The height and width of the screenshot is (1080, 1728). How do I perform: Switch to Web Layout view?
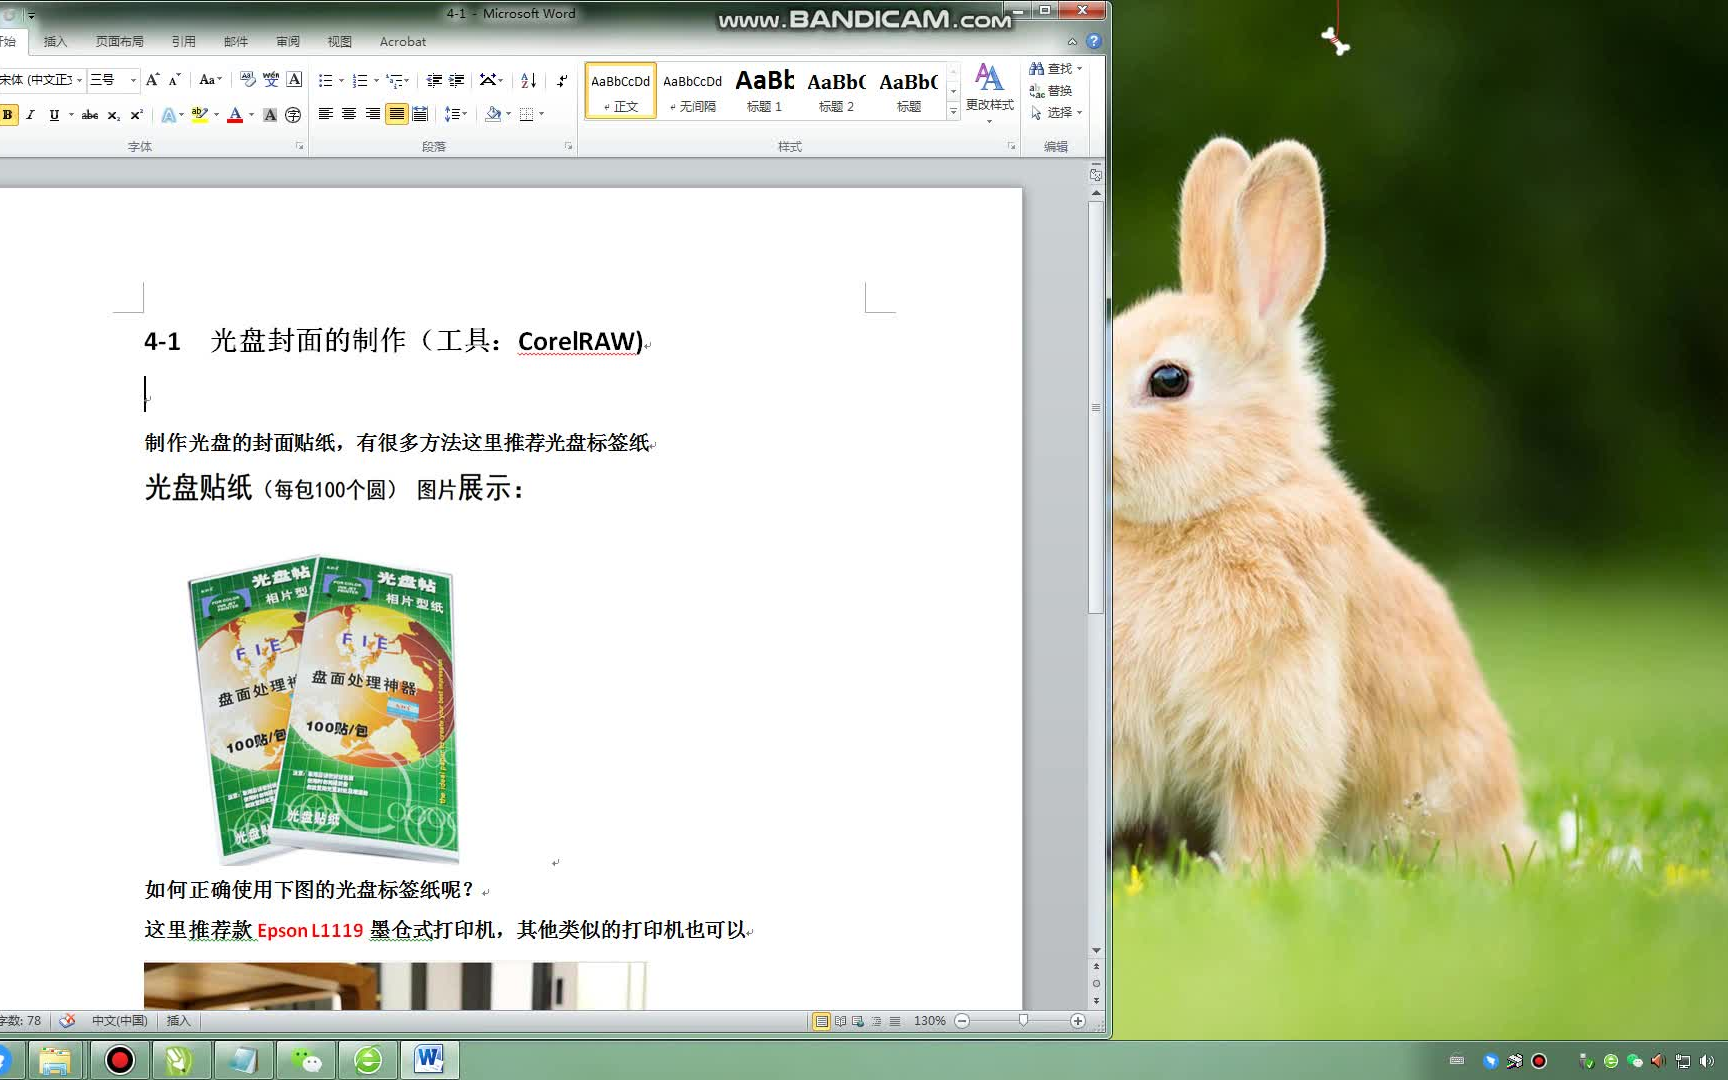(x=858, y=1021)
